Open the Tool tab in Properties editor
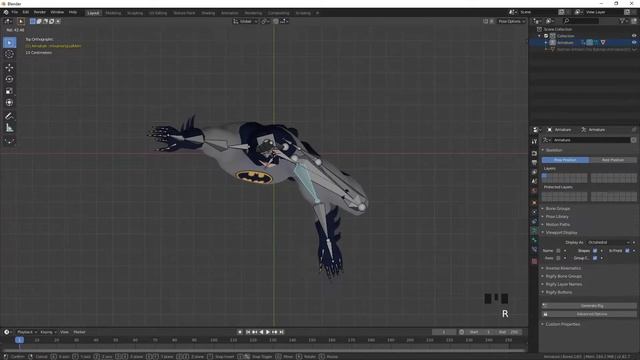 pyautogui.click(x=534, y=141)
